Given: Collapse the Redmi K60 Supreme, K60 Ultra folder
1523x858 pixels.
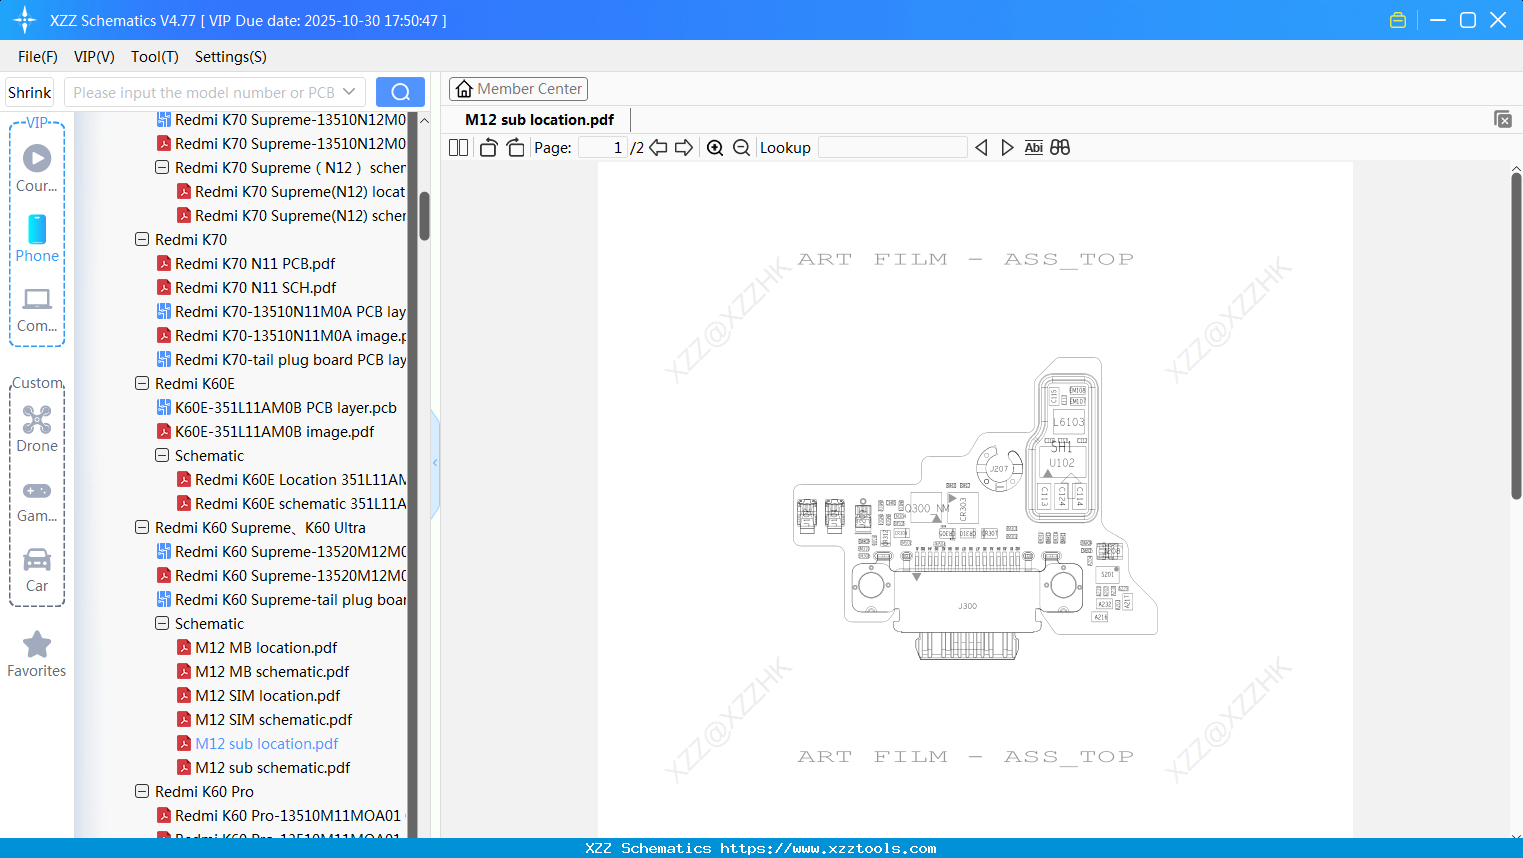Looking at the screenshot, I should 142,528.
